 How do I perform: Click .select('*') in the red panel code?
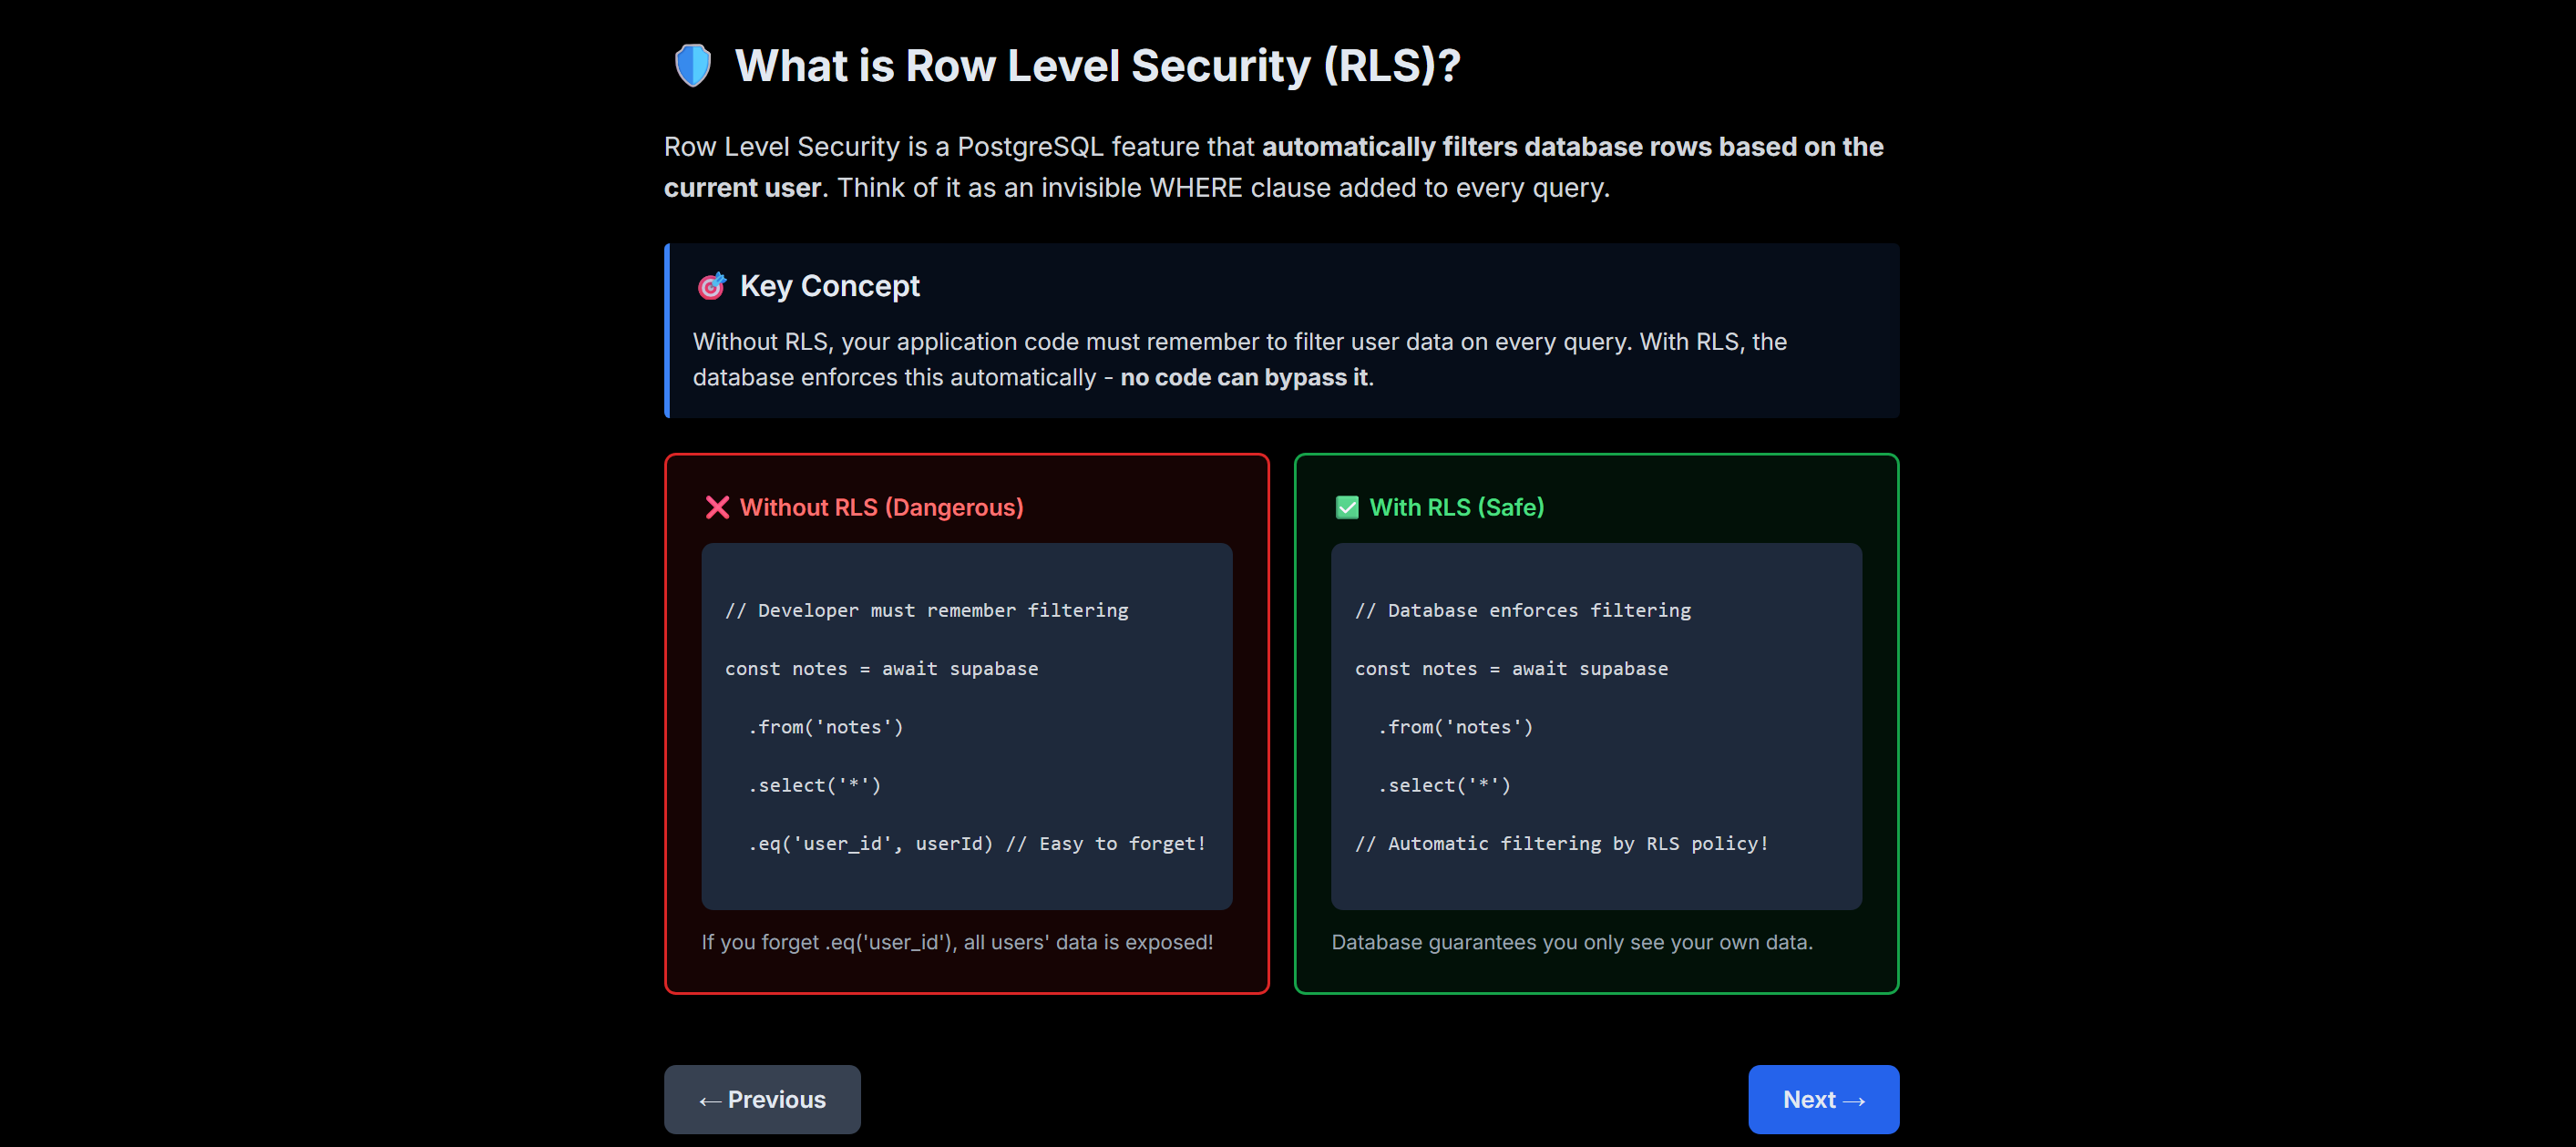[814, 786]
